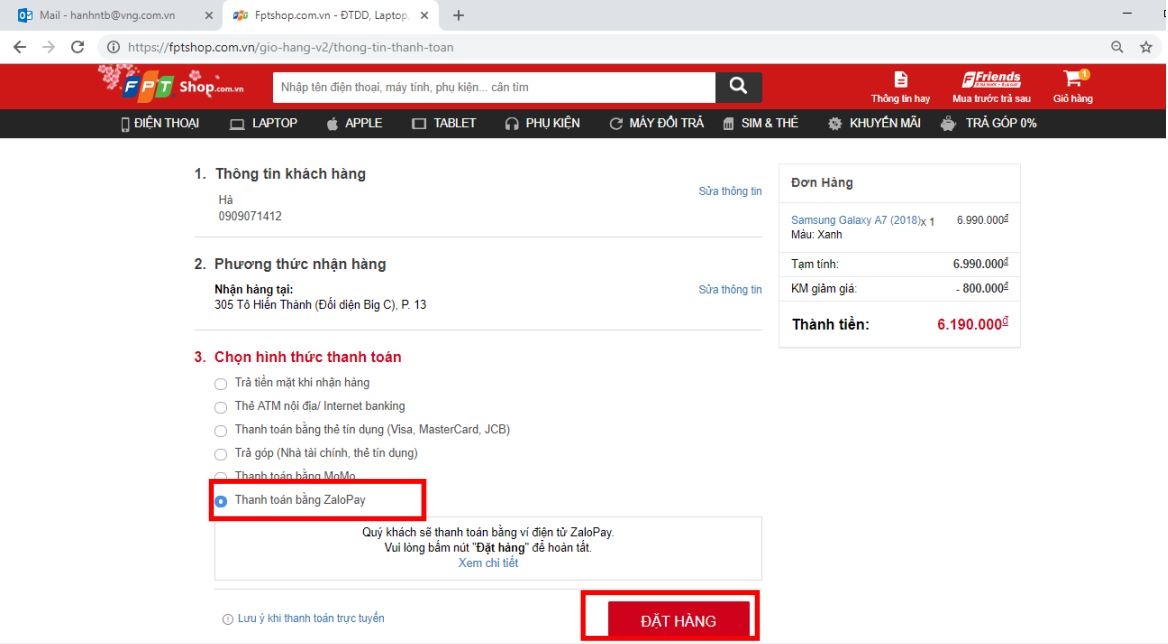Open the Samsung Galaxy A7 (2018) product link
The width and height of the screenshot is (1168, 644).
tap(856, 220)
